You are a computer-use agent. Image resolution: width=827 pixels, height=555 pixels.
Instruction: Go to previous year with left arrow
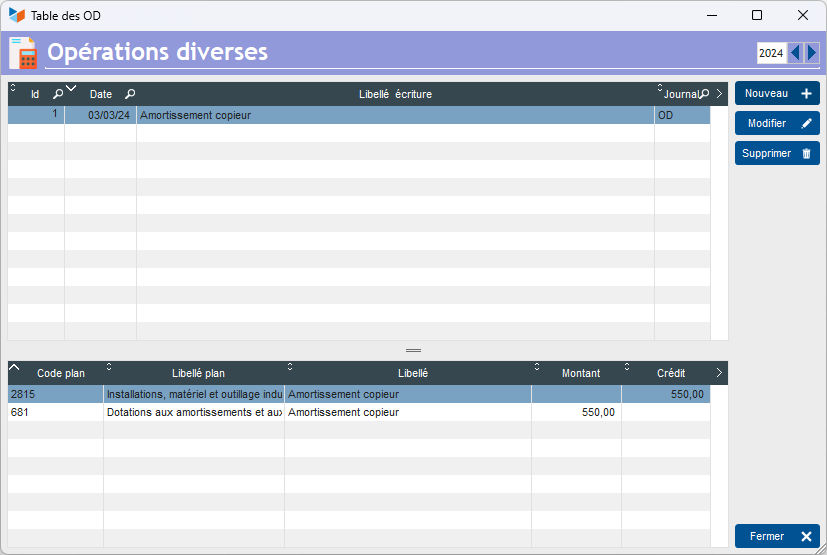tap(795, 53)
